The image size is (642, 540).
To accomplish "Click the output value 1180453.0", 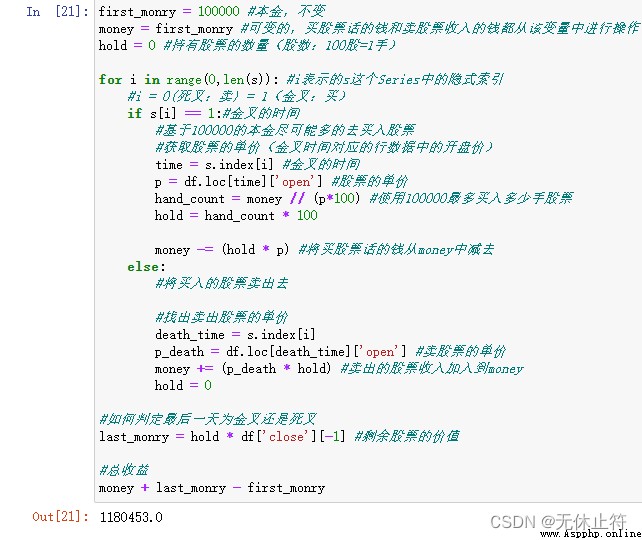I will click(x=131, y=517).
